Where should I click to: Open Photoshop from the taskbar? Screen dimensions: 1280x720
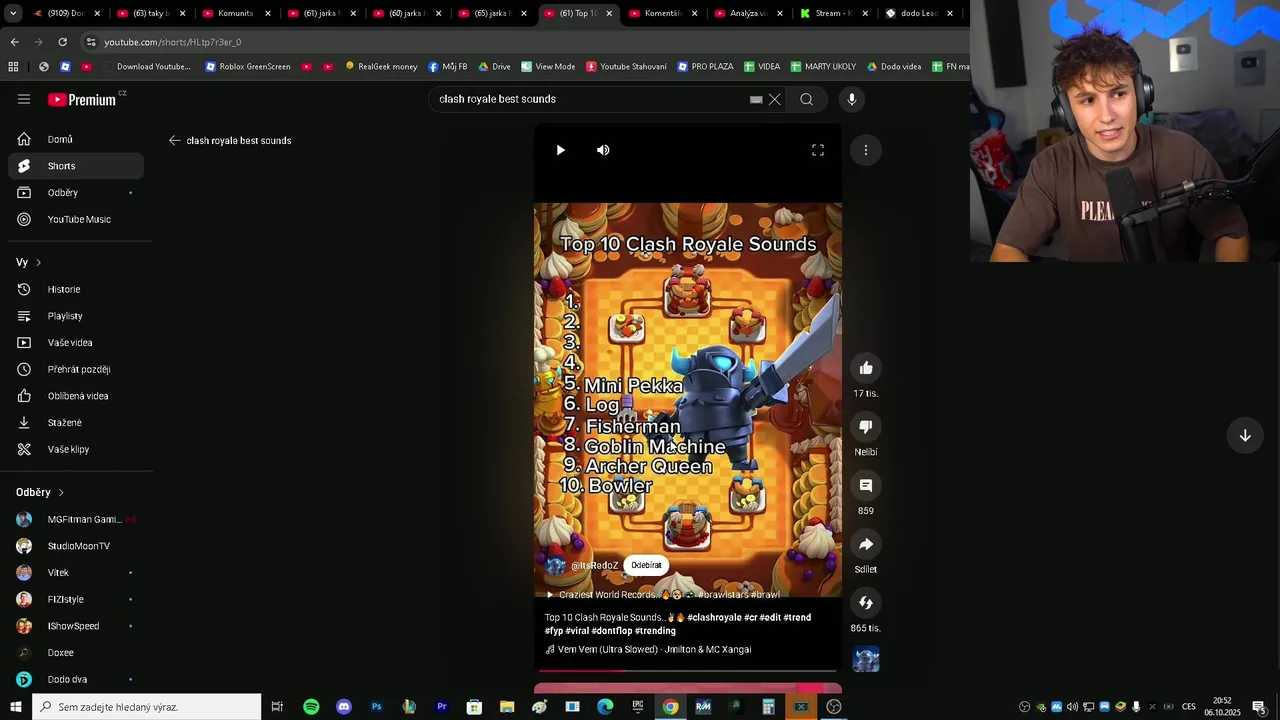pyautogui.click(x=376, y=707)
